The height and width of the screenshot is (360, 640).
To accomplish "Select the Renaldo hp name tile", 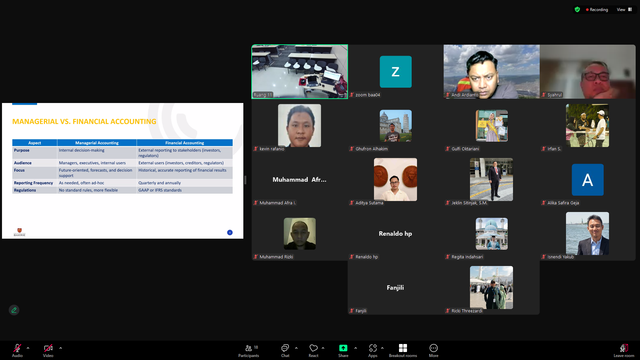I will [396, 233].
